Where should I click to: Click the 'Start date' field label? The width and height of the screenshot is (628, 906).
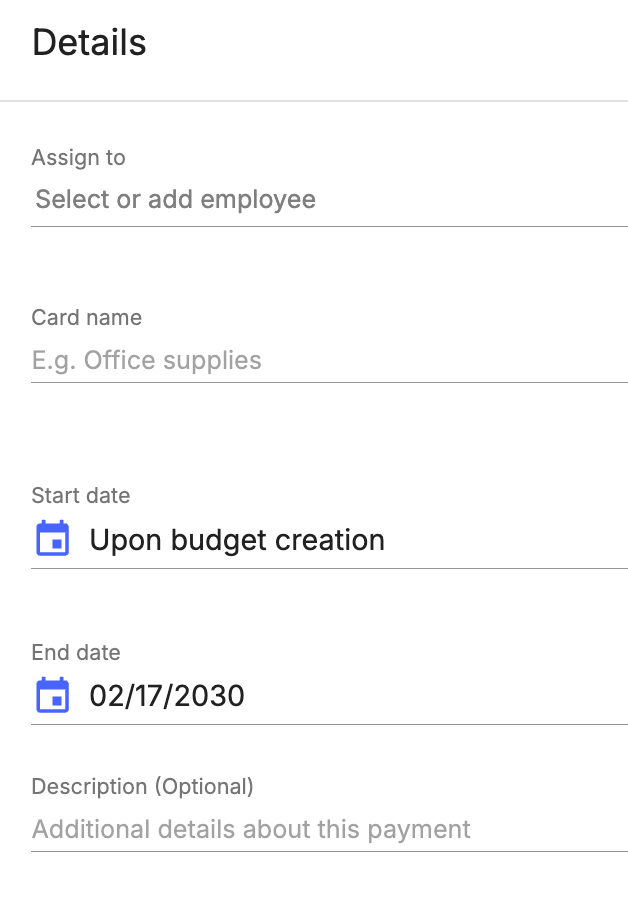point(81,495)
